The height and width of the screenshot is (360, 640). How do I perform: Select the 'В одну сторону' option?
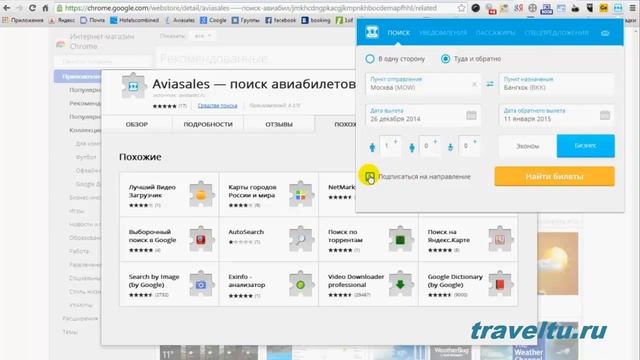(370, 59)
